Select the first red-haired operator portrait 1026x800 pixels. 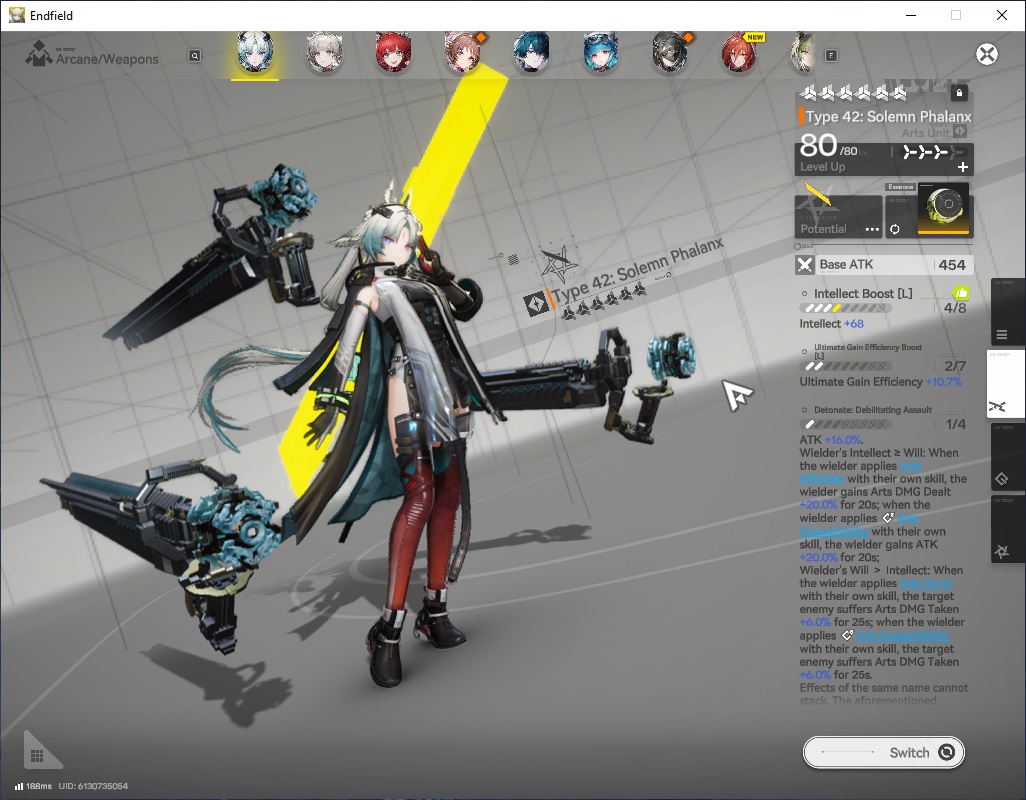(393, 52)
